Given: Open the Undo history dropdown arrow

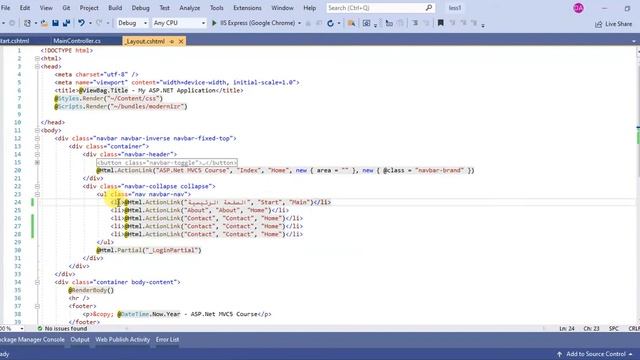Looking at the screenshot, I should pos(90,23).
